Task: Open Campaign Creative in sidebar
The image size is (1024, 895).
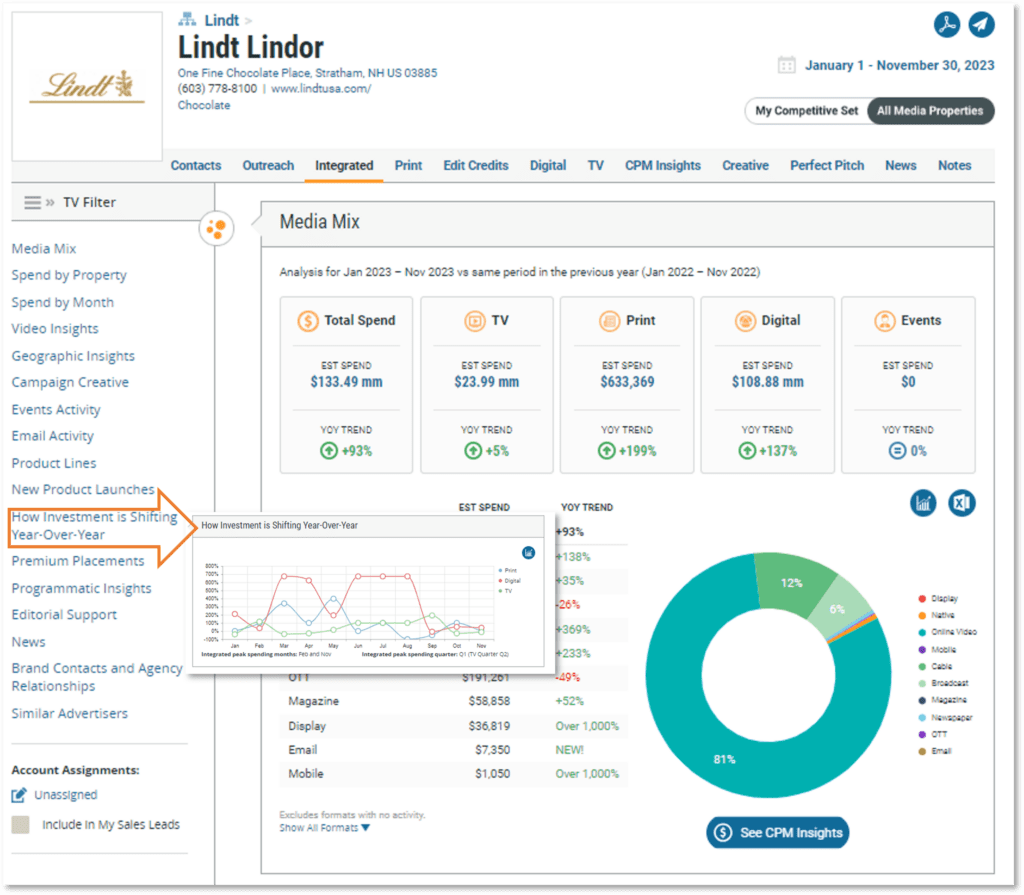Action: (70, 383)
